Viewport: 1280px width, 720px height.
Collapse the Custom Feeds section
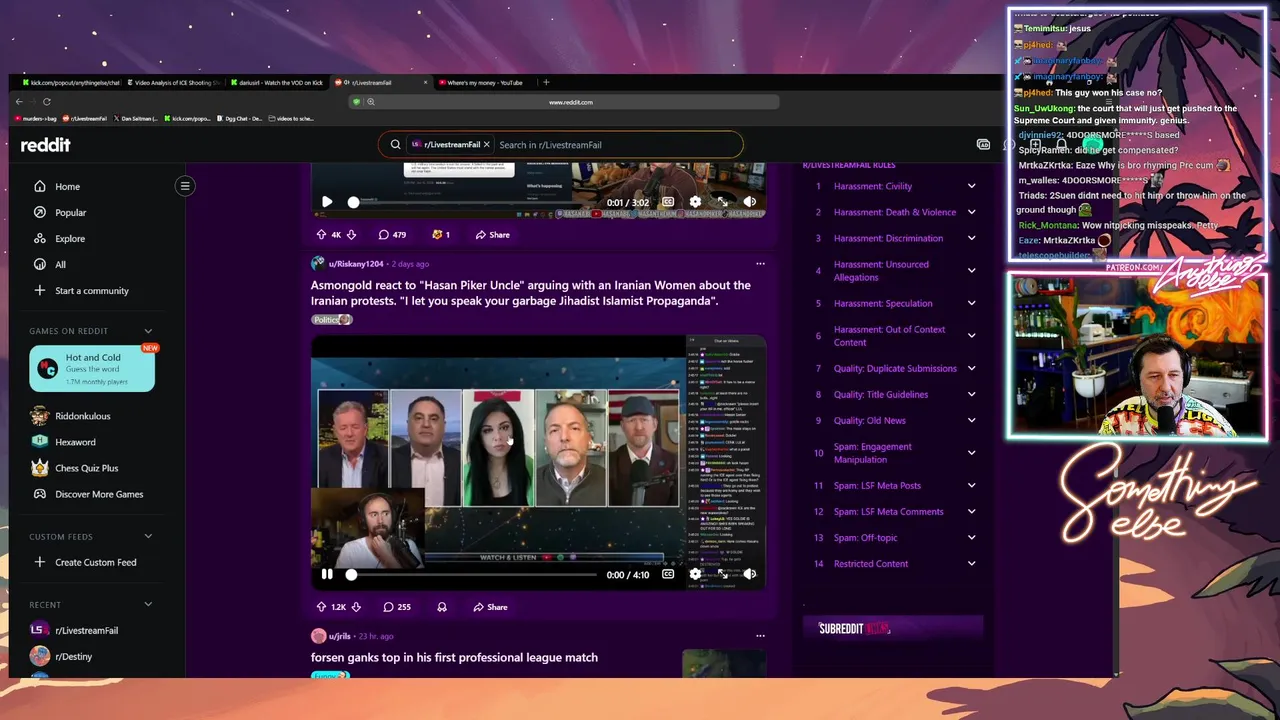pos(148,537)
